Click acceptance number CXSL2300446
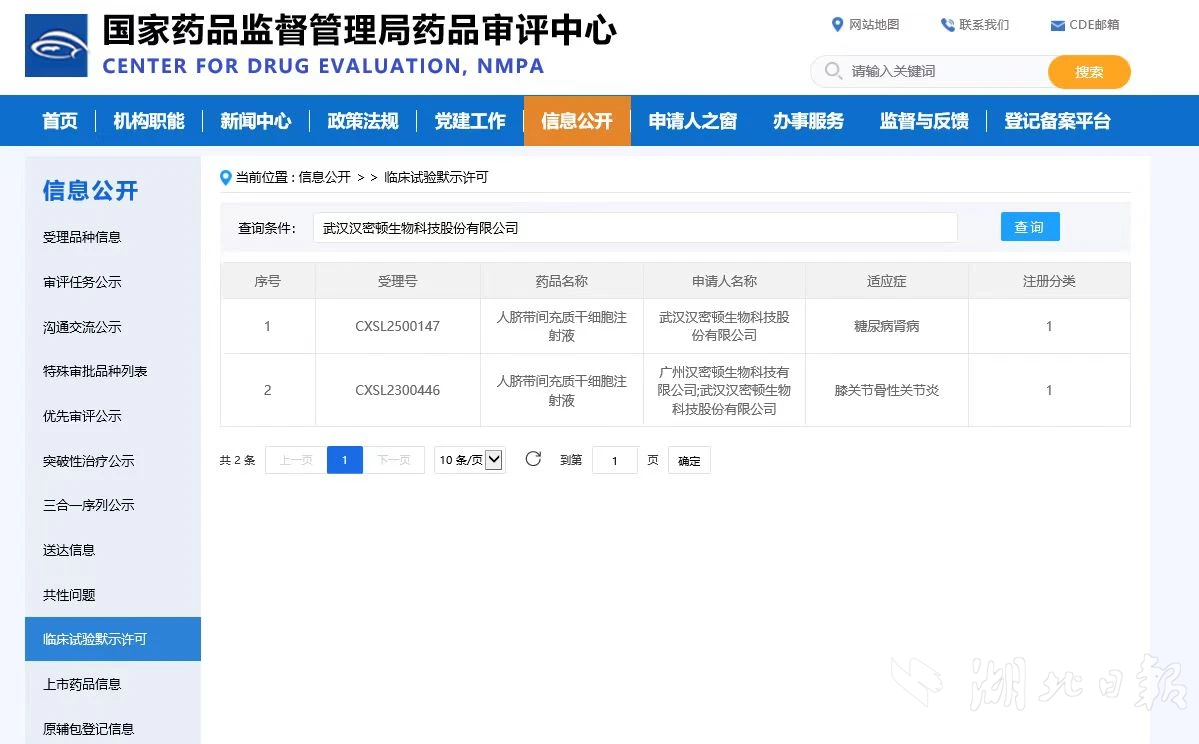 pos(398,390)
